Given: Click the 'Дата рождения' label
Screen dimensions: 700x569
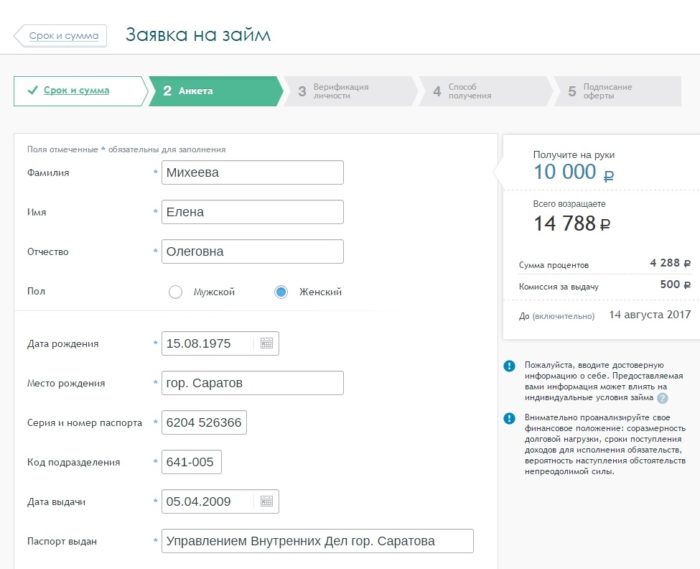Looking at the screenshot, I should point(62,344).
